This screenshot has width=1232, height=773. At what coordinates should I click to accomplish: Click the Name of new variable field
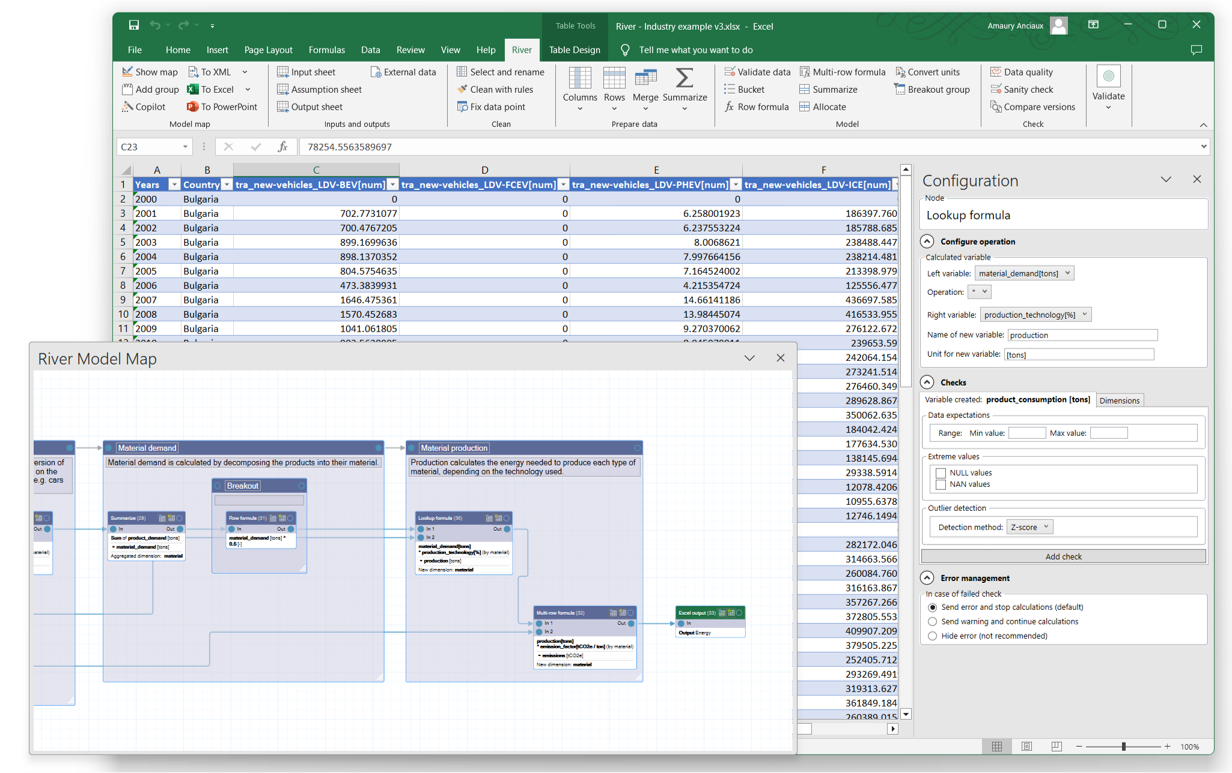1082,335
